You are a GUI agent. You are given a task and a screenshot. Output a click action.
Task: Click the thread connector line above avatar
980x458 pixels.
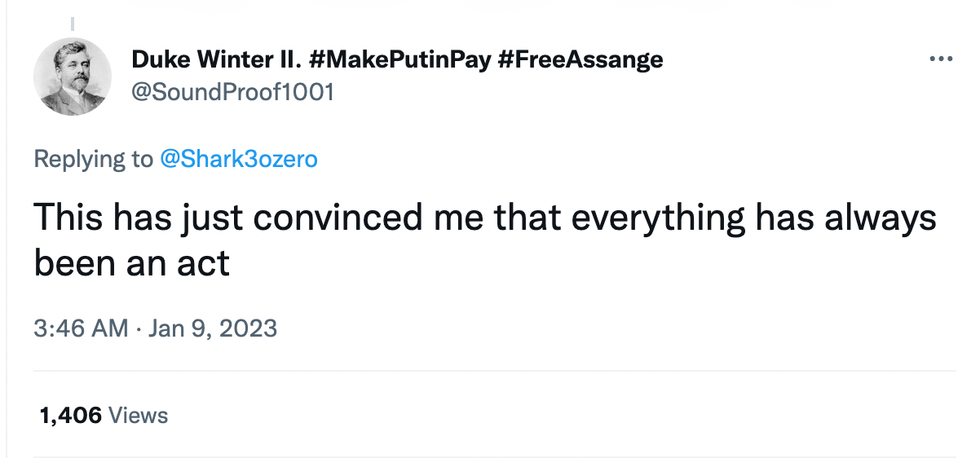pos(73,22)
